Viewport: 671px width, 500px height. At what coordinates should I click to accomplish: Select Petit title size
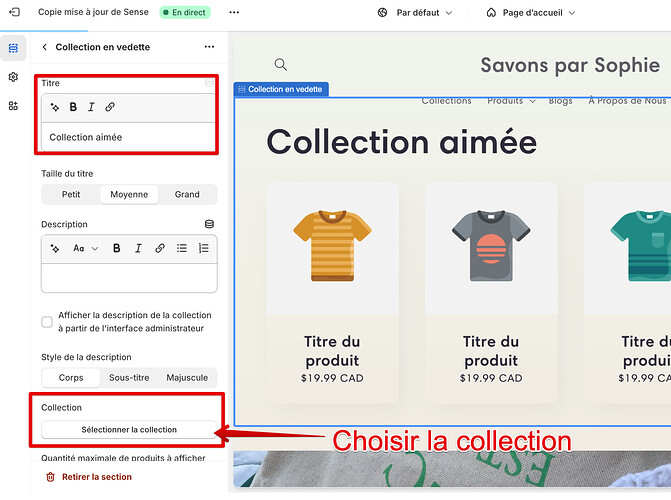[71, 194]
